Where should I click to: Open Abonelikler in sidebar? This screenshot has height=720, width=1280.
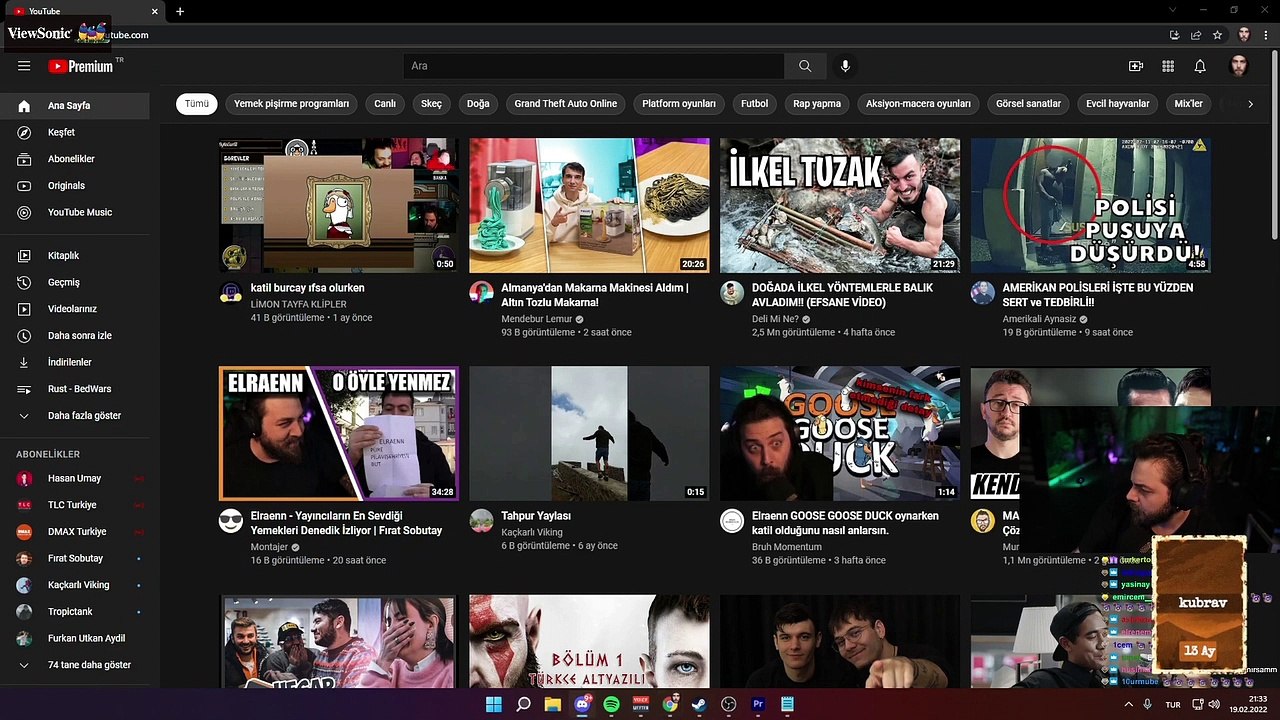(x=75, y=159)
